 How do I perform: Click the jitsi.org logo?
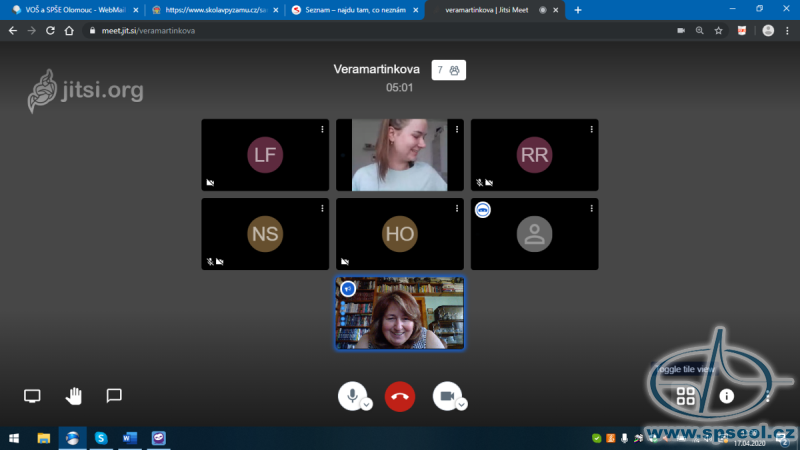tap(85, 91)
